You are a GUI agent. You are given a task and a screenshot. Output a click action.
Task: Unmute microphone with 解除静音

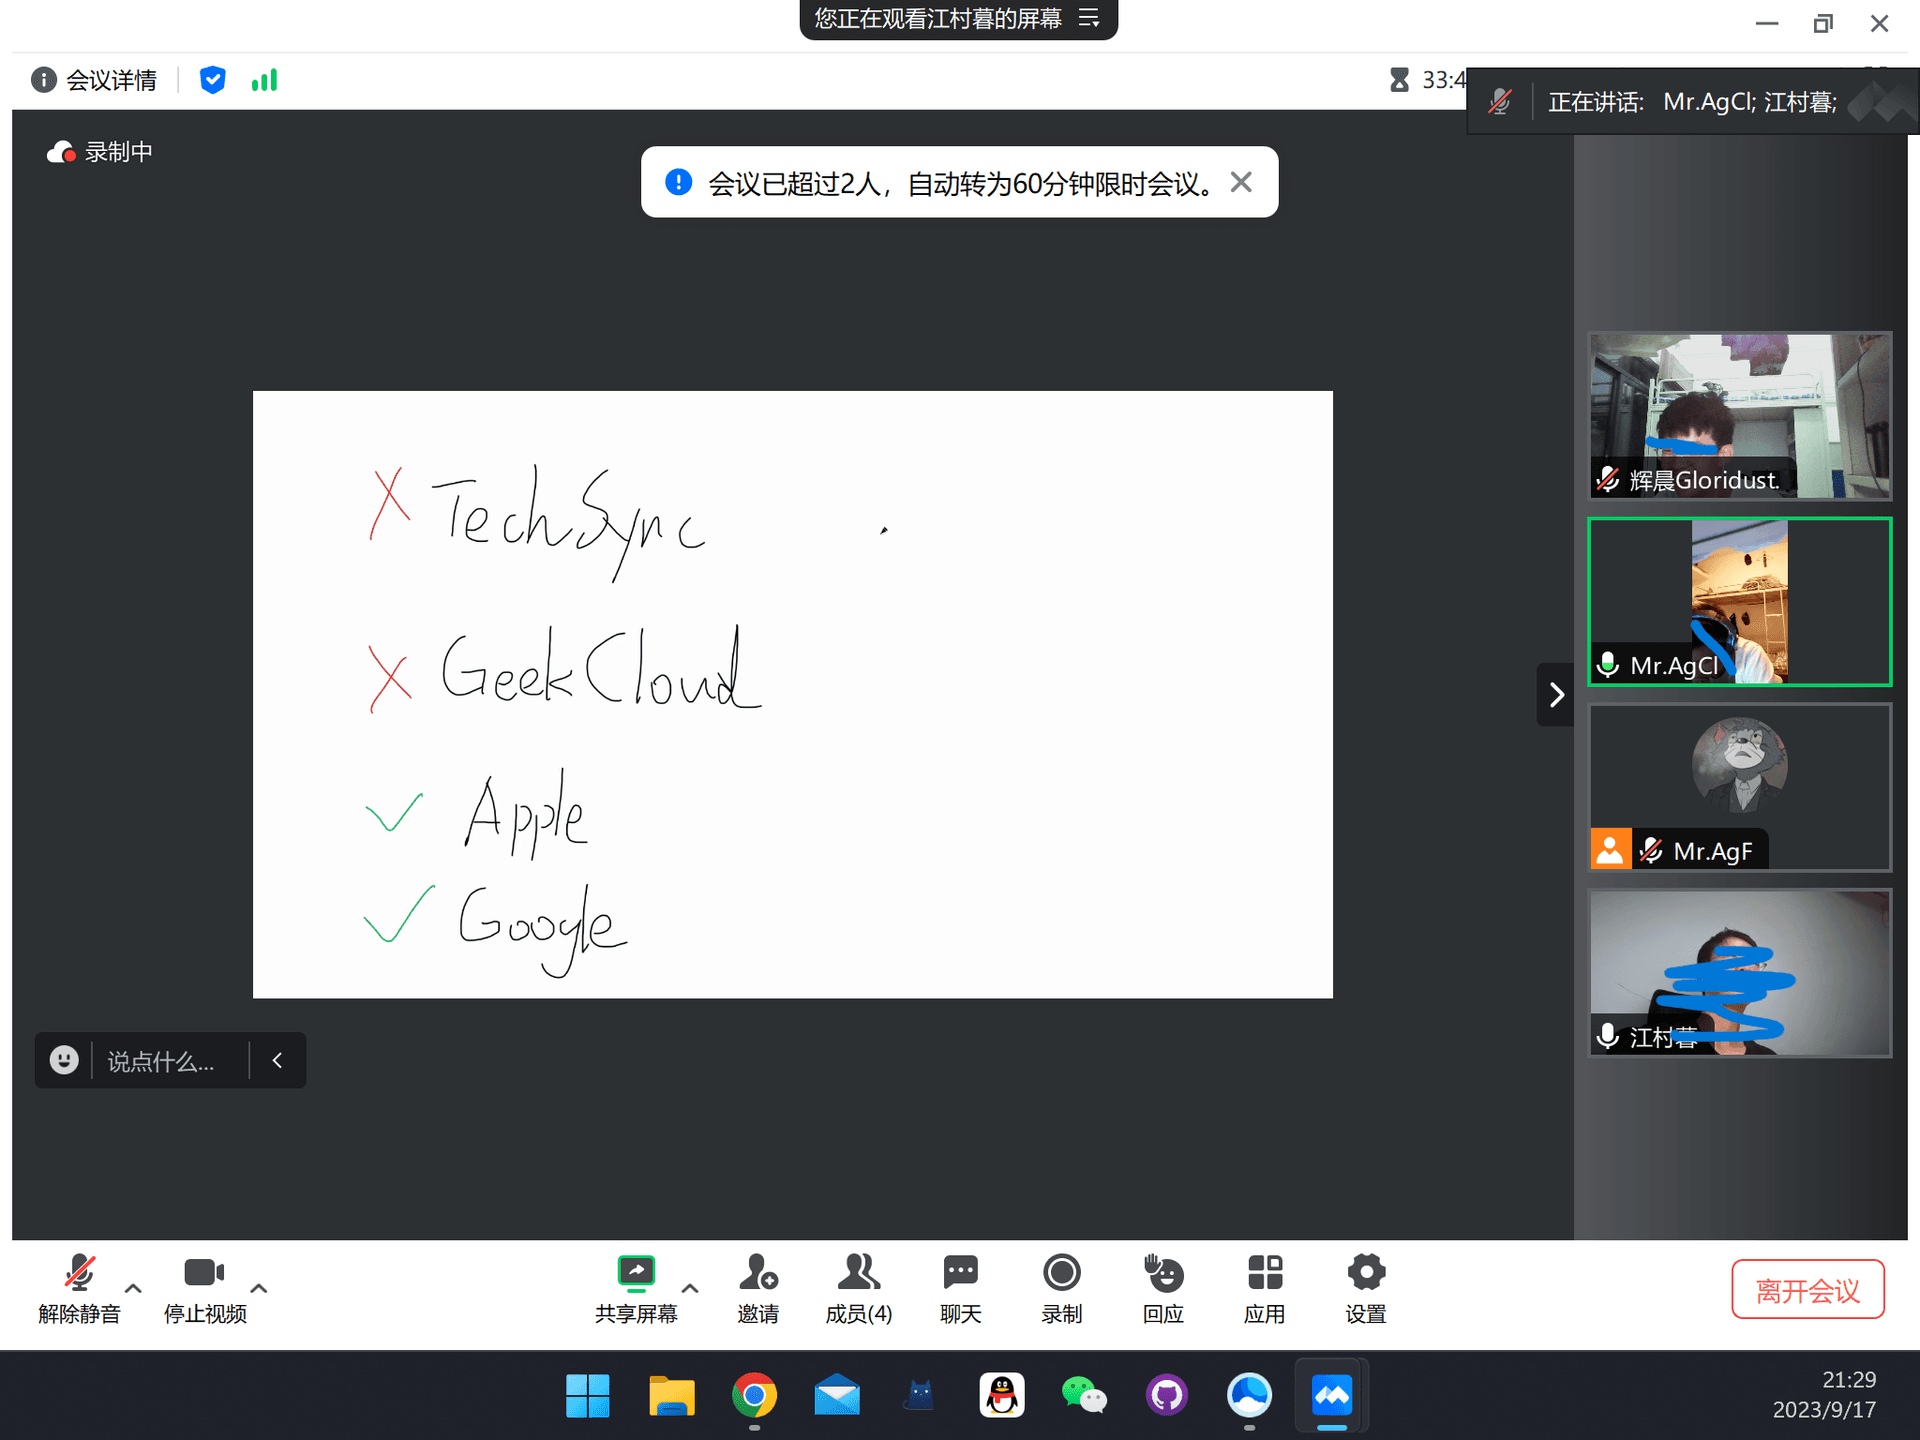pos(79,1290)
